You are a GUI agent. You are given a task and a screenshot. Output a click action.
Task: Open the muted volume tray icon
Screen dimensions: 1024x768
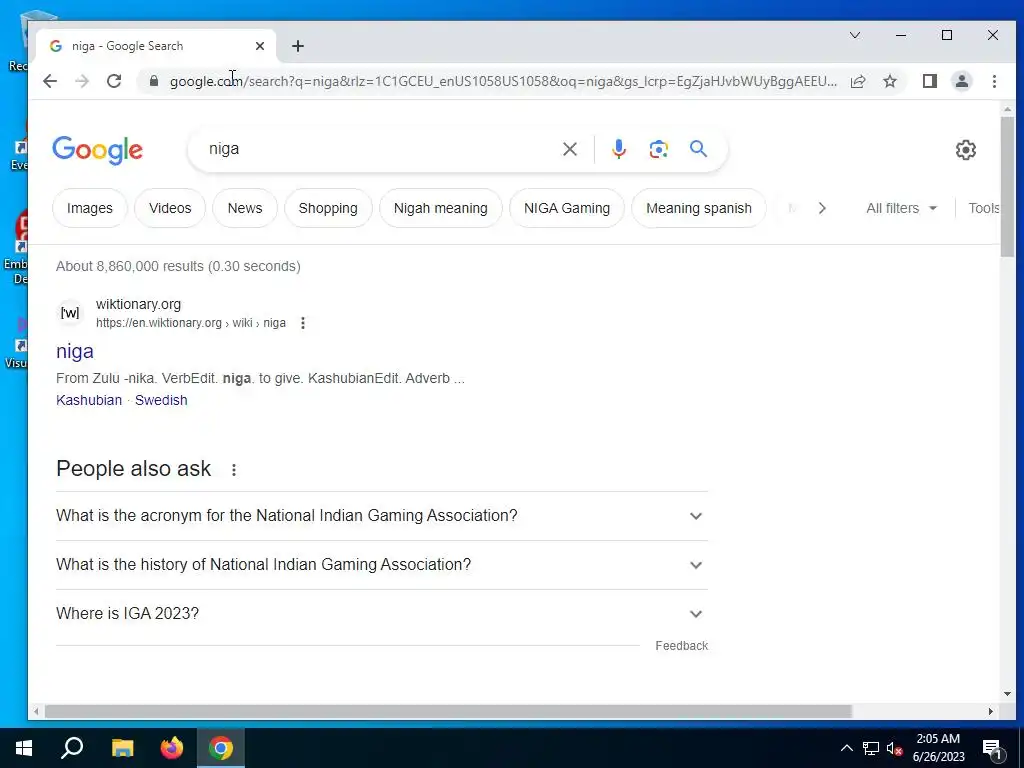(x=894, y=749)
